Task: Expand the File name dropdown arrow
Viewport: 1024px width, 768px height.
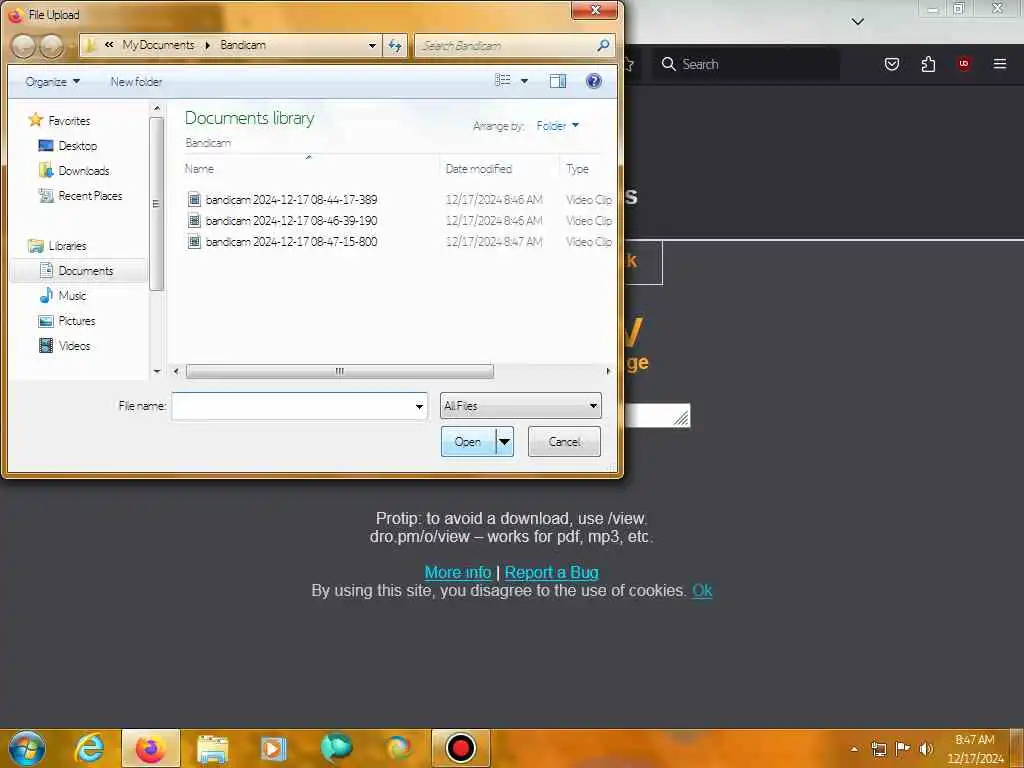Action: pos(419,406)
